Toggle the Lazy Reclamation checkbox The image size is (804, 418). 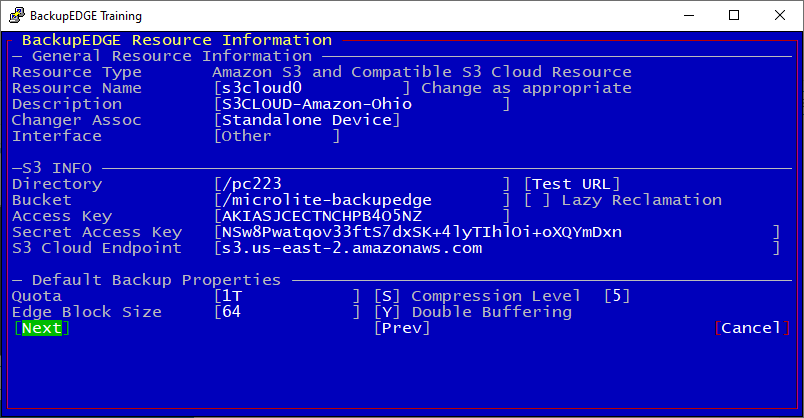[537, 200]
